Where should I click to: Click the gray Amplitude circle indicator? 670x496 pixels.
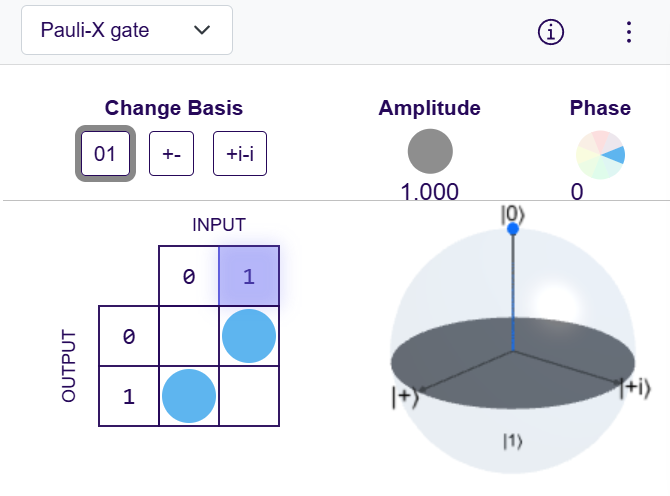430,152
